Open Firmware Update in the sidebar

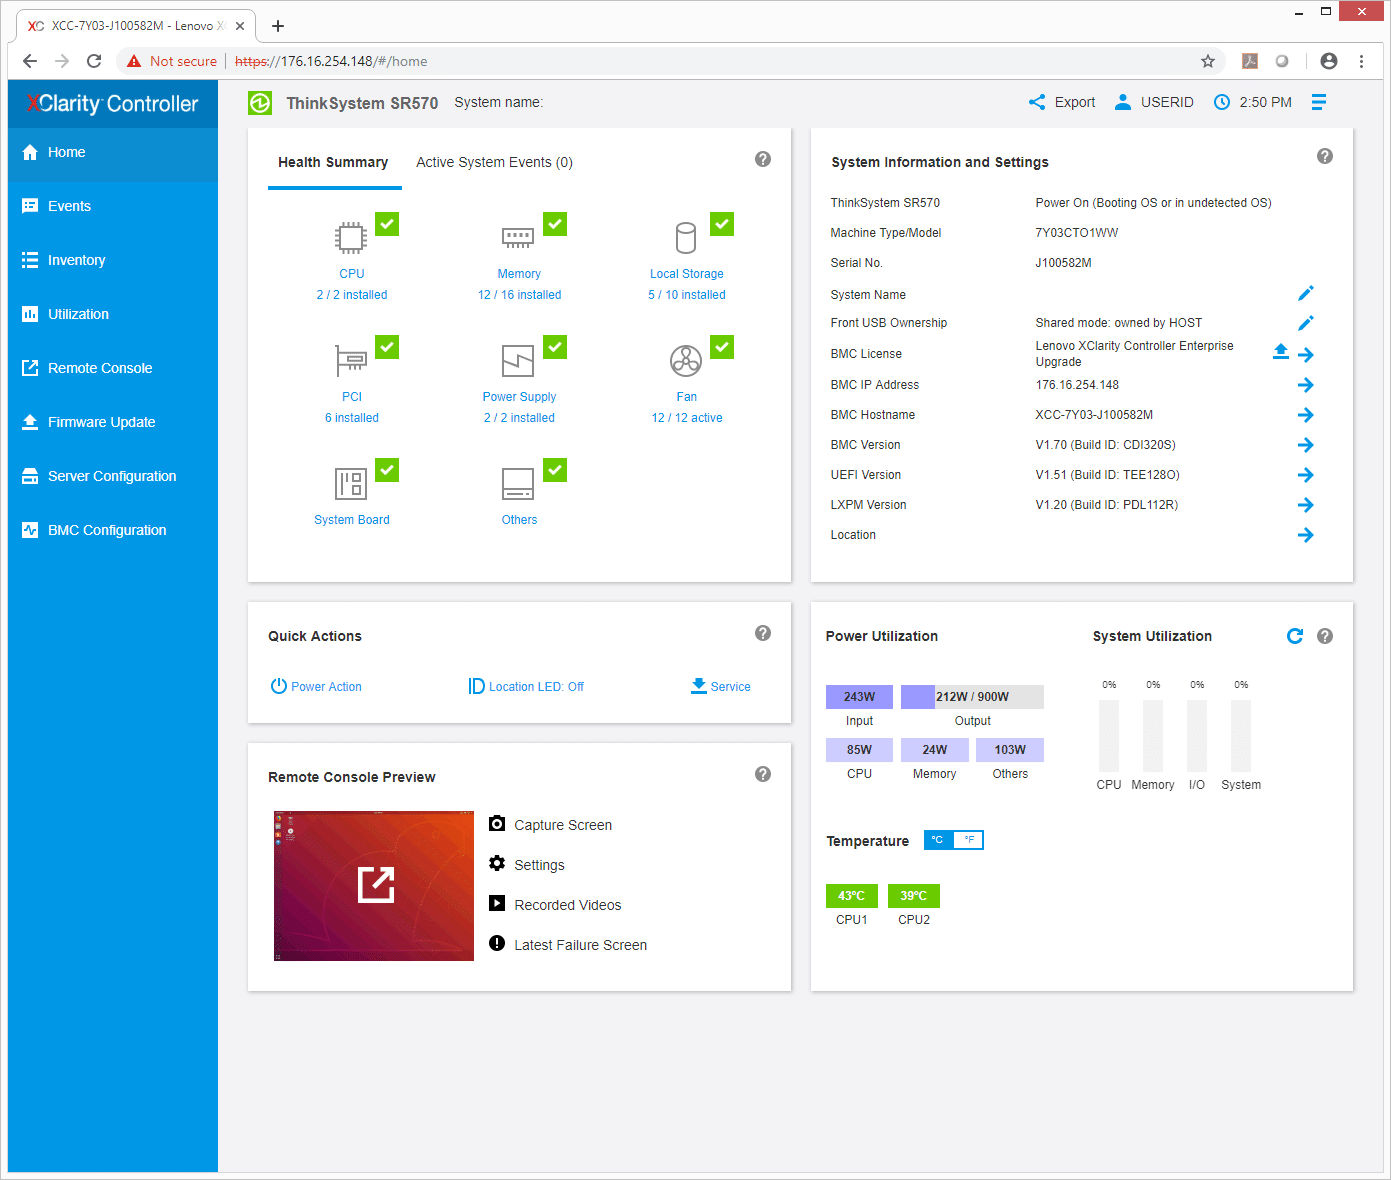click(113, 422)
